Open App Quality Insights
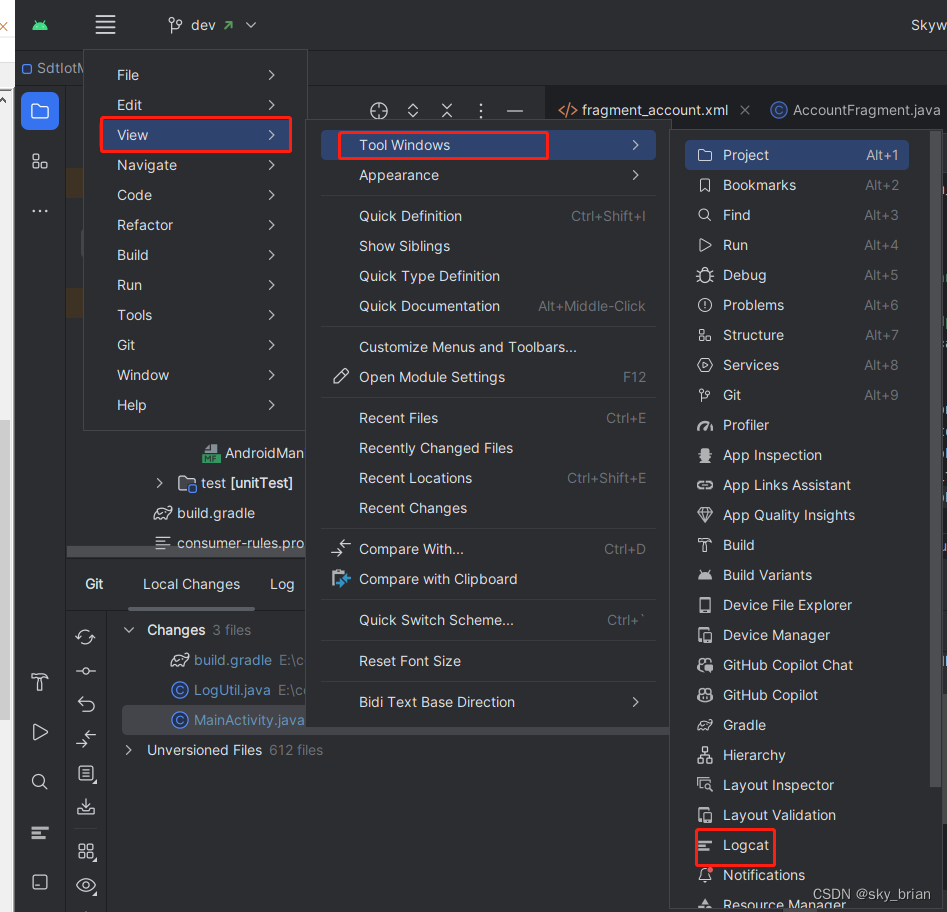This screenshot has height=912, width=947. (797, 515)
